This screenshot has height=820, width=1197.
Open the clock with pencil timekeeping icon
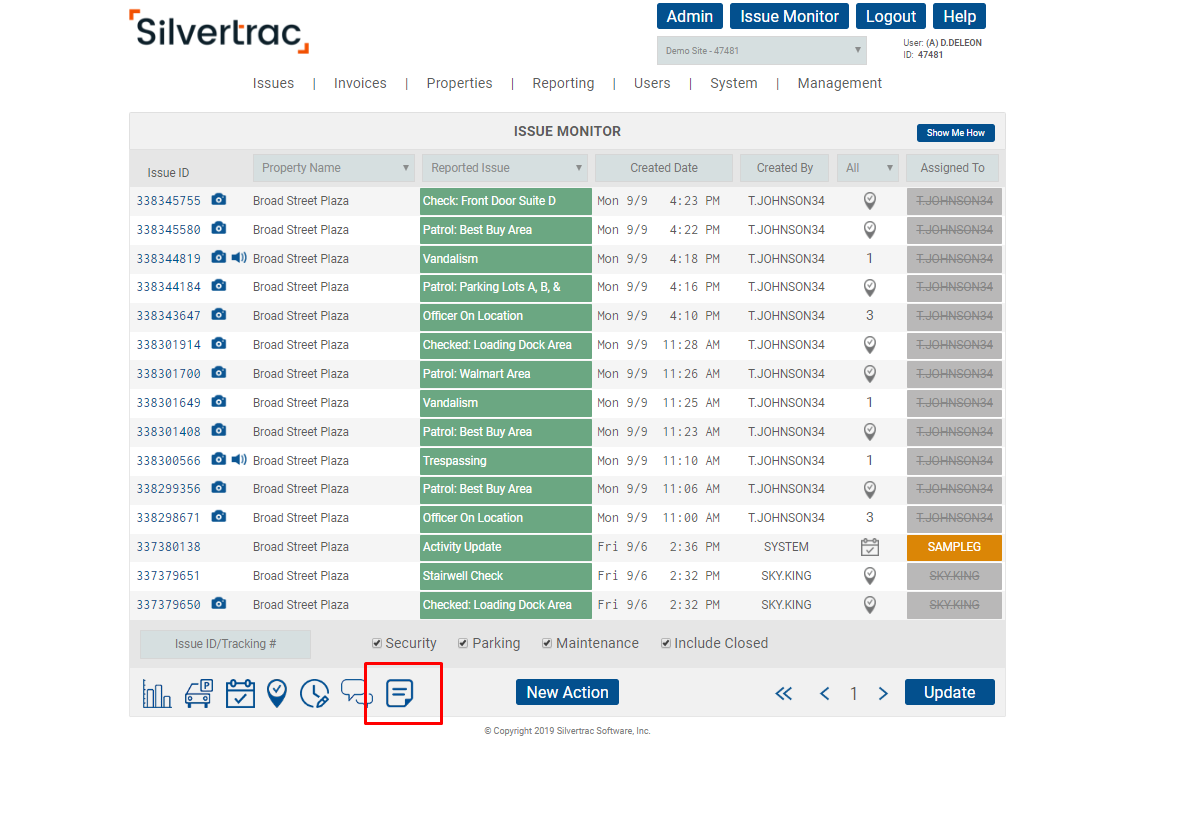[x=315, y=693]
